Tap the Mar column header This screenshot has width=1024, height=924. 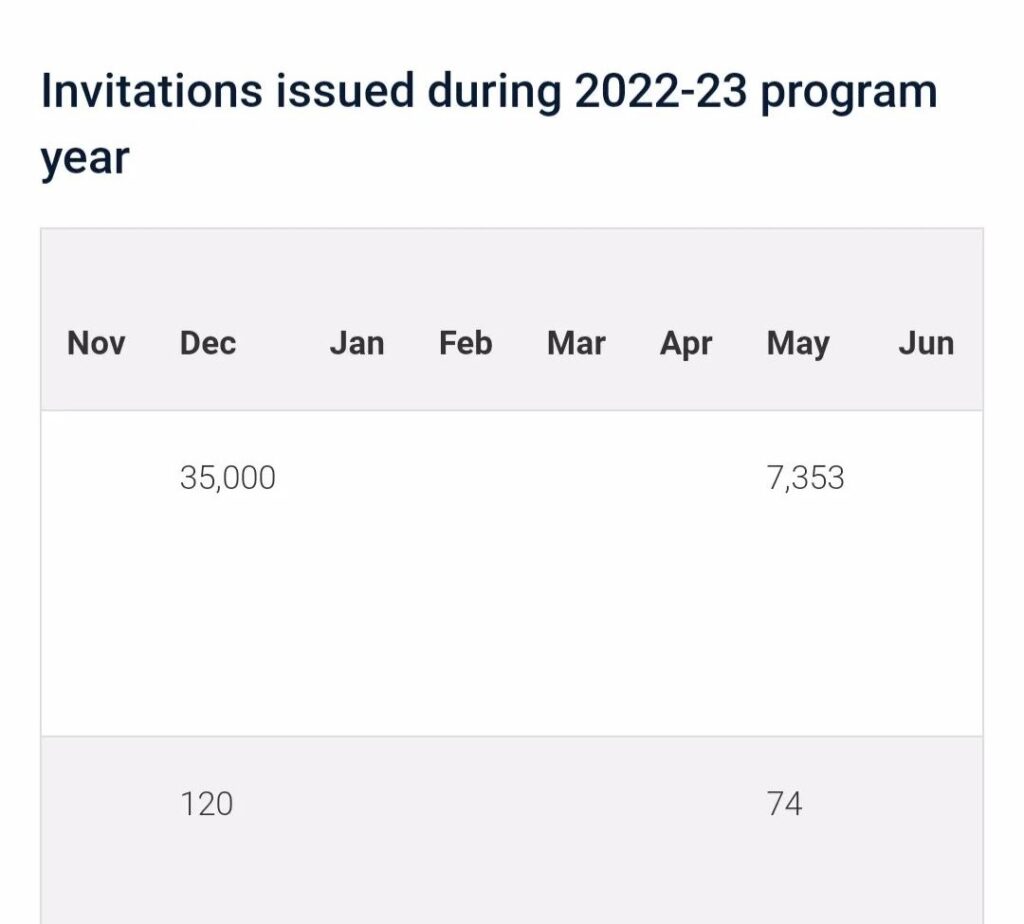point(576,343)
